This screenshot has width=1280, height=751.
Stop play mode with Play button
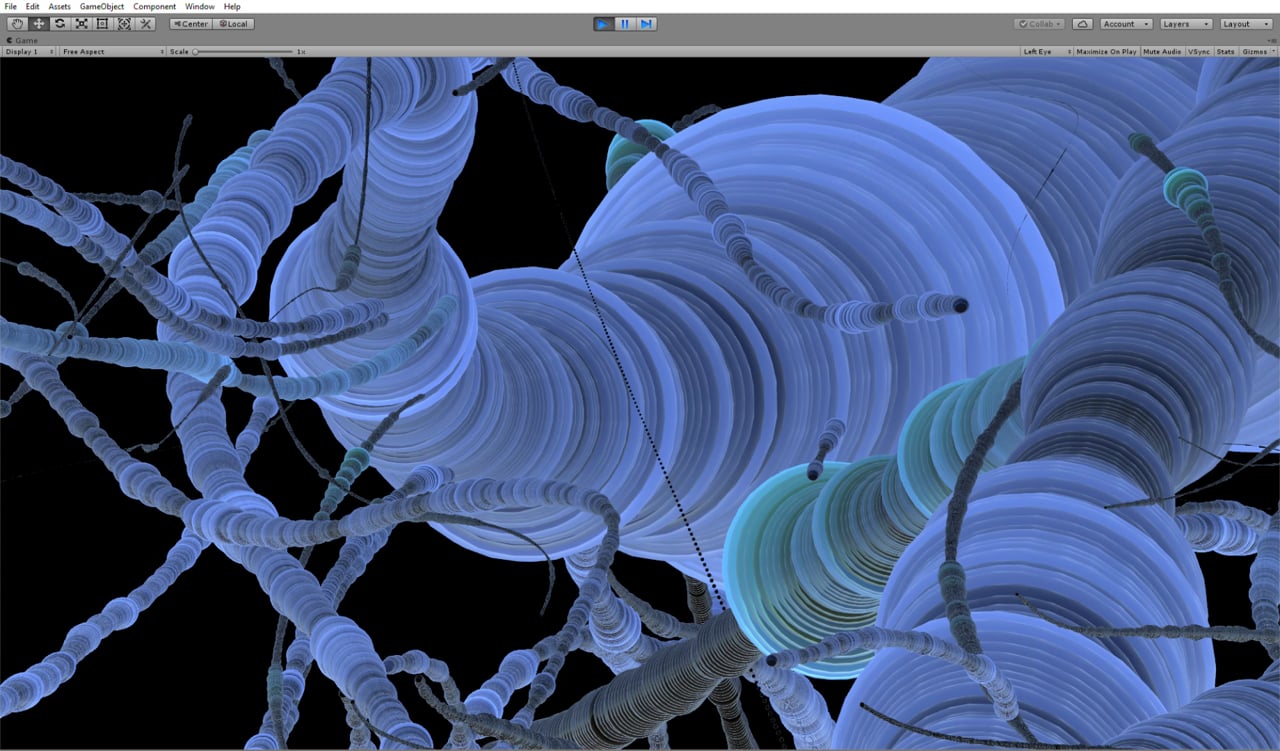604,24
